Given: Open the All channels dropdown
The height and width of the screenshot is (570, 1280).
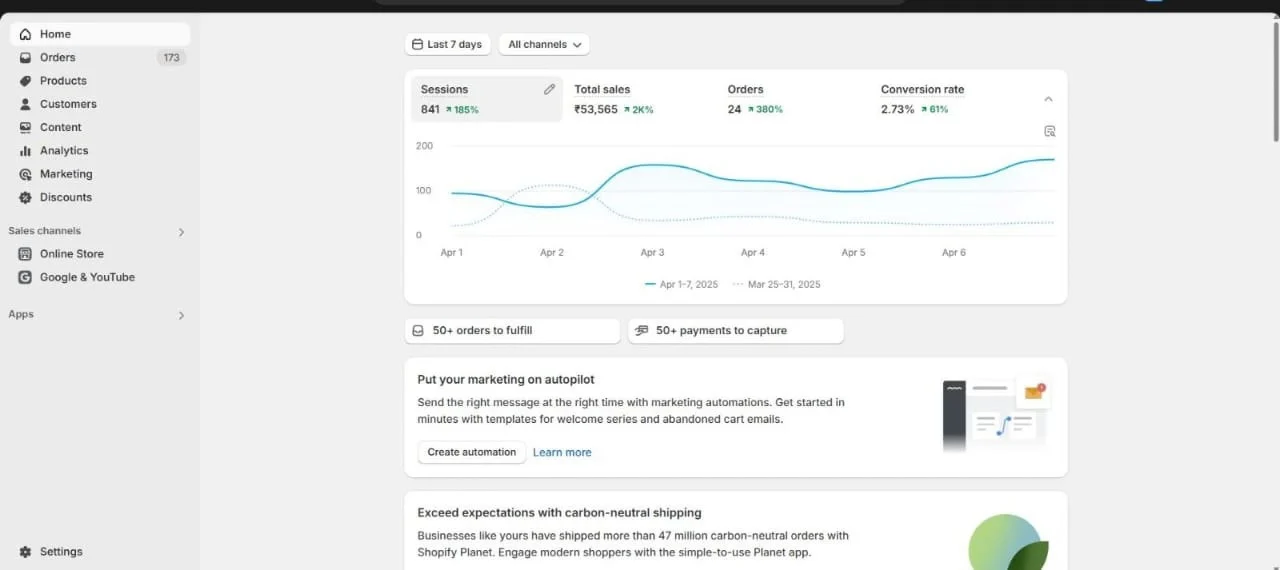Looking at the screenshot, I should point(543,44).
